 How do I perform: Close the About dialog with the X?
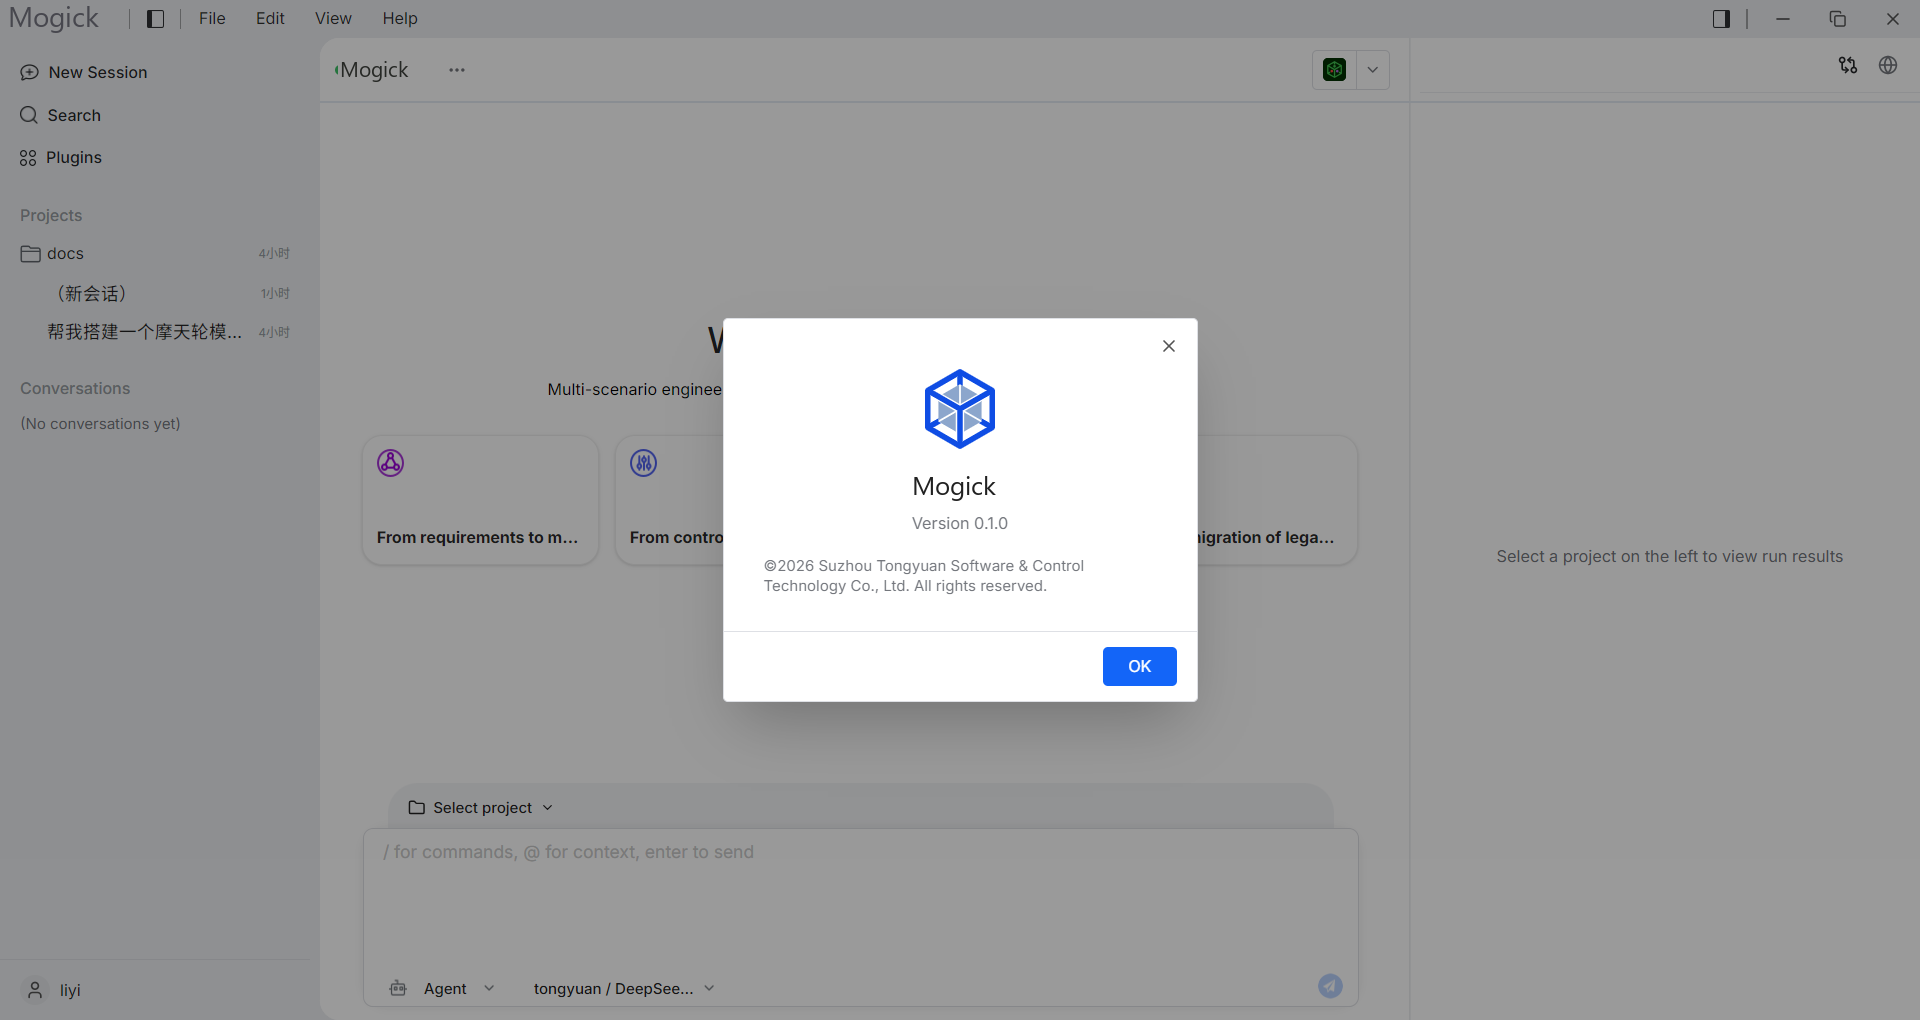(x=1169, y=346)
